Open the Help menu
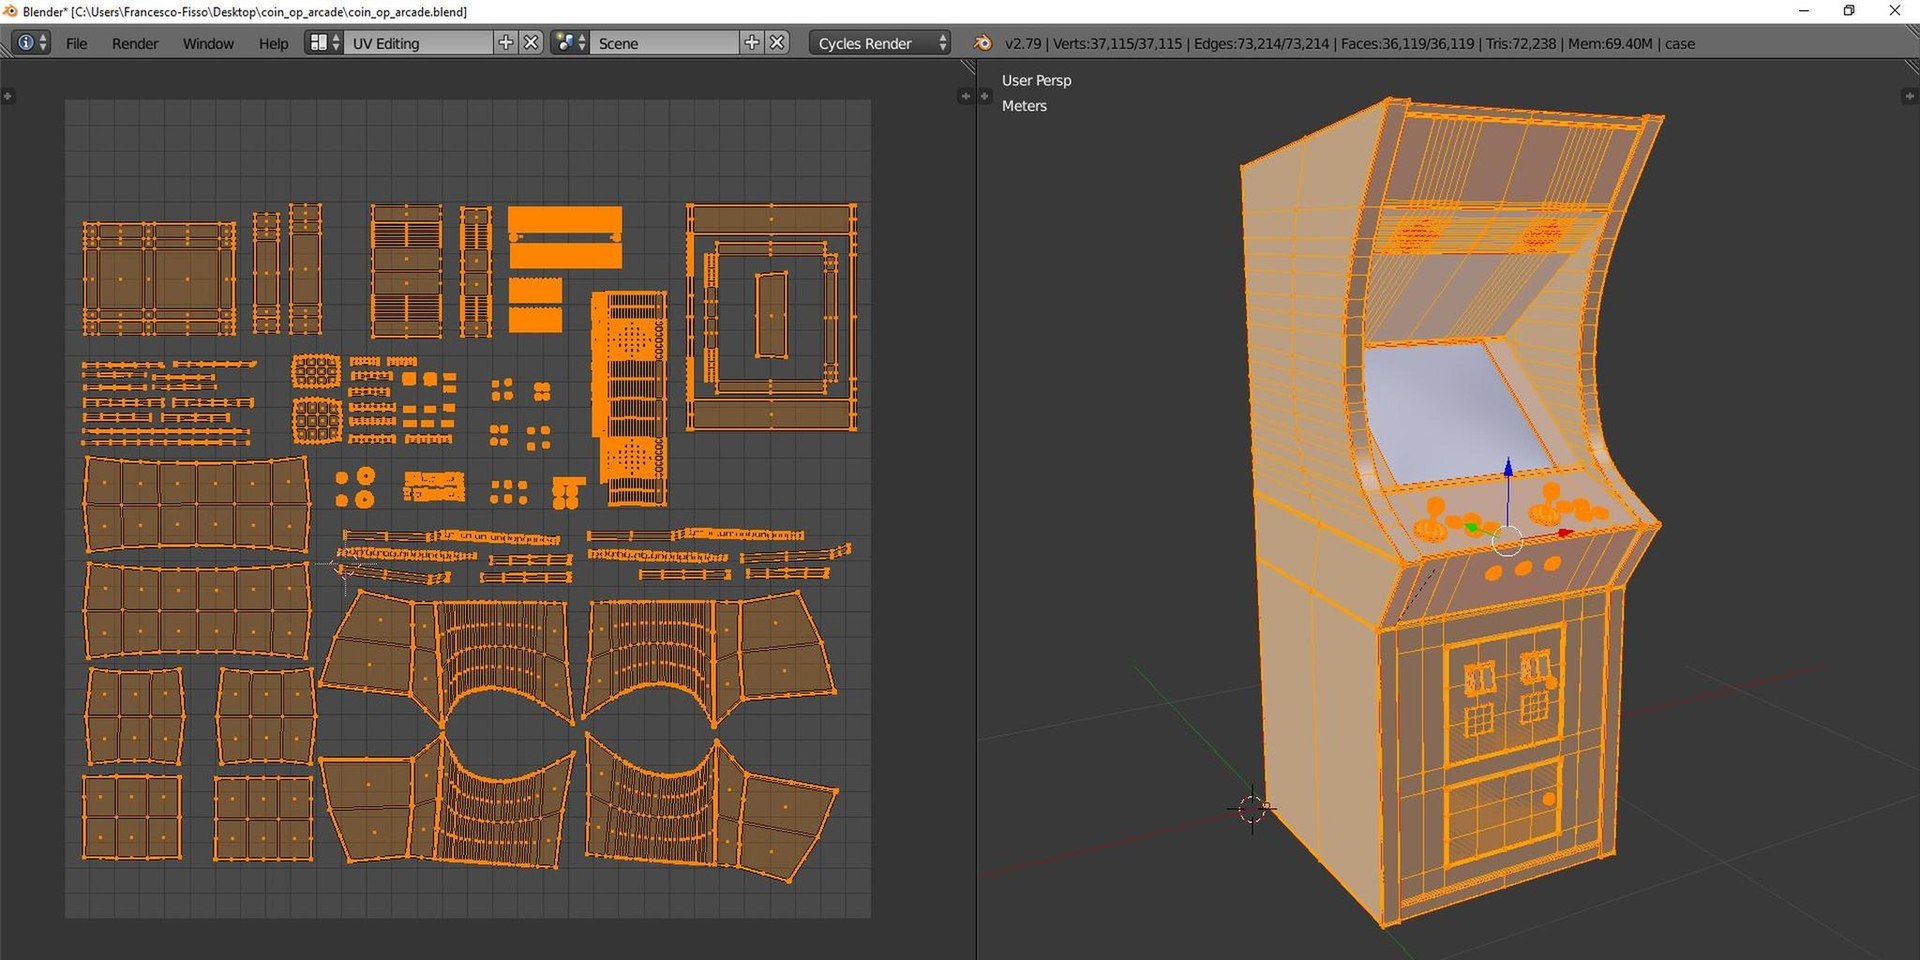The width and height of the screenshot is (1920, 960). coord(273,44)
